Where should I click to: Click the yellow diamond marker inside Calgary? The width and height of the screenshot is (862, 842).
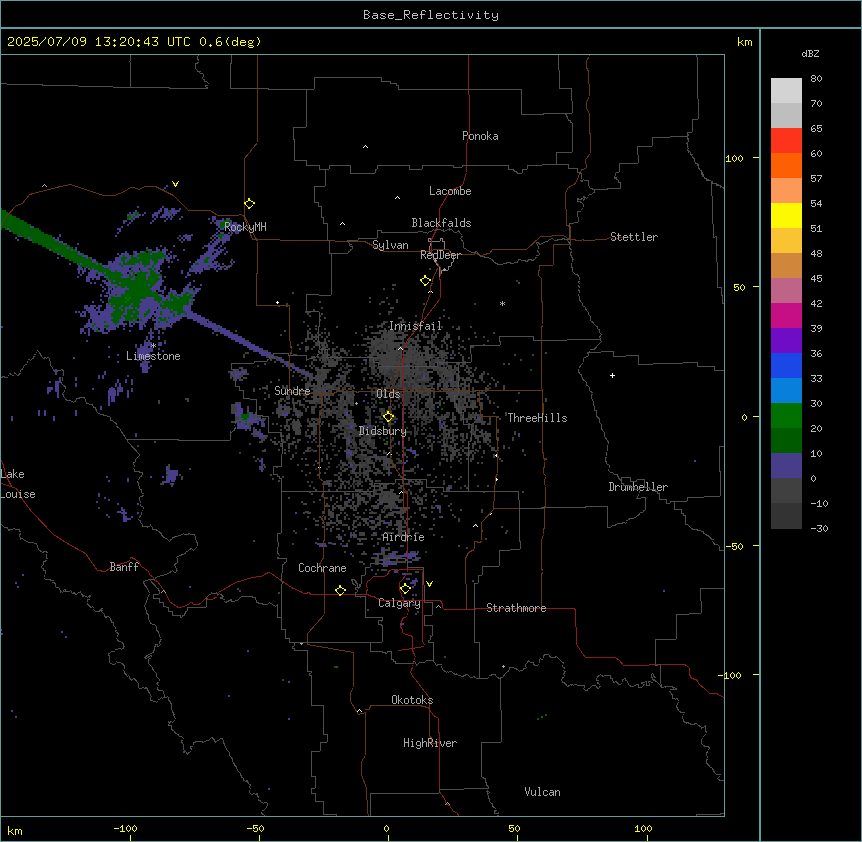405,589
